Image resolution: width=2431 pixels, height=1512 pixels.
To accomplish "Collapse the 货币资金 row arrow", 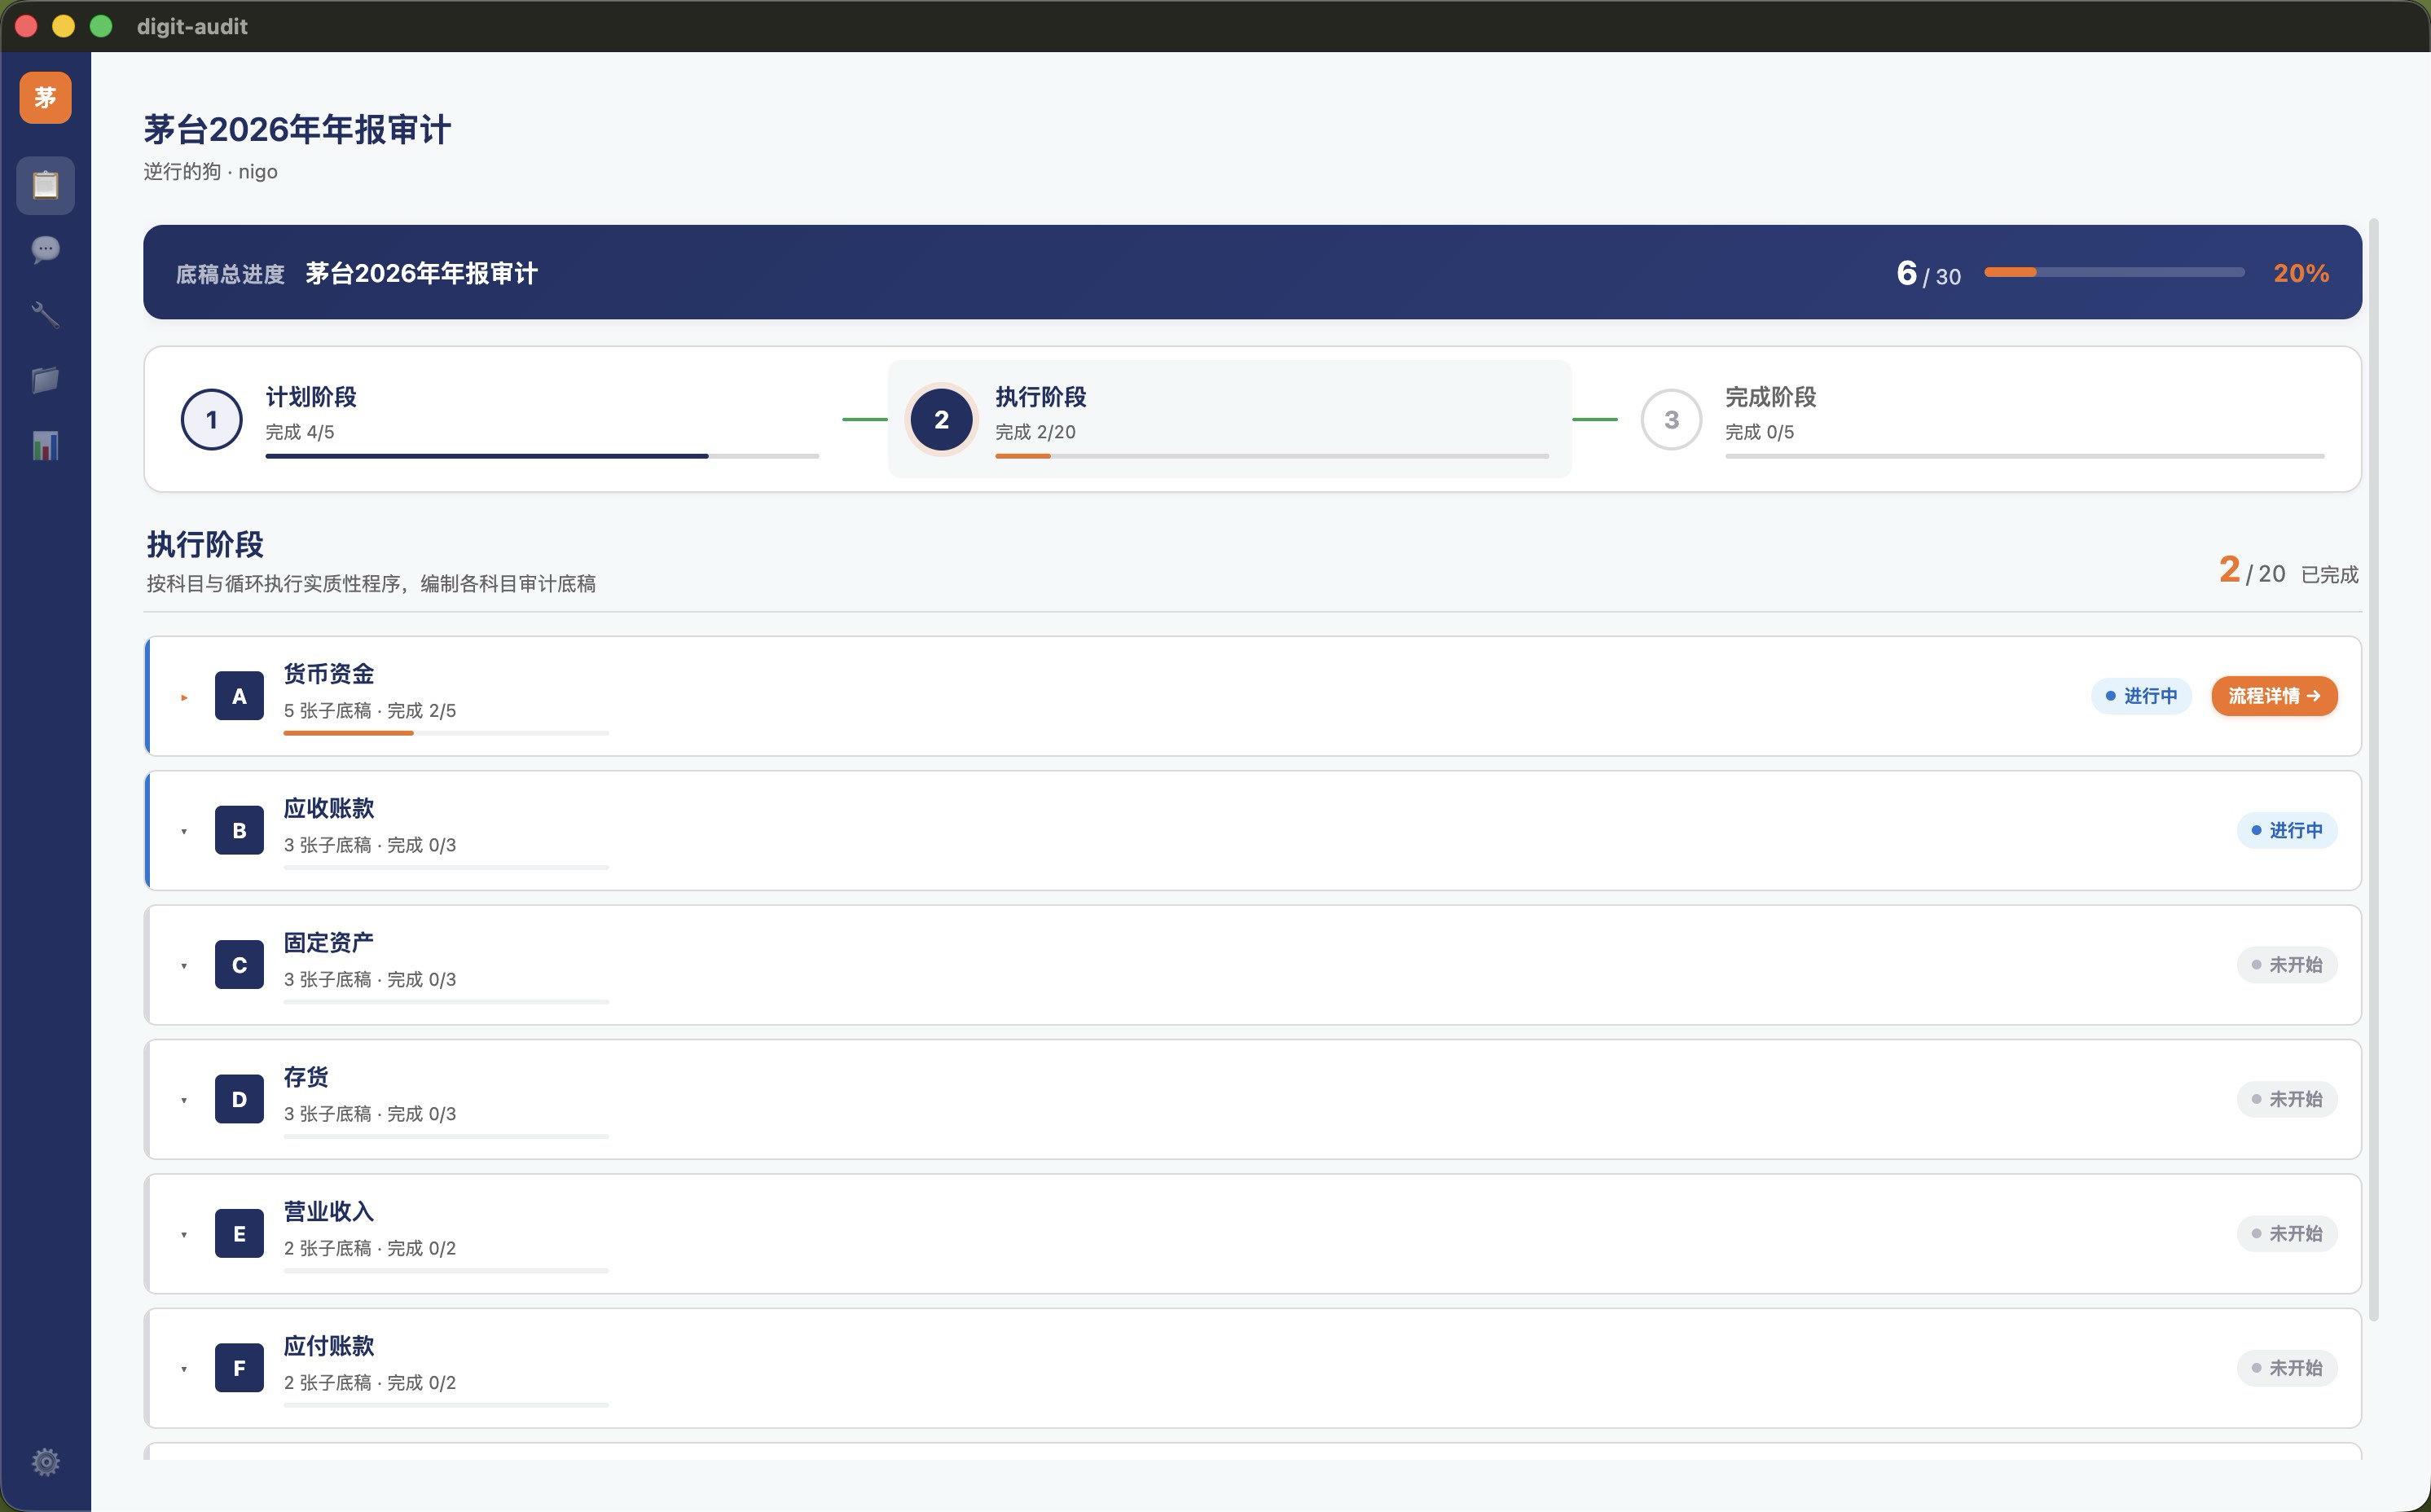I will click(184, 697).
